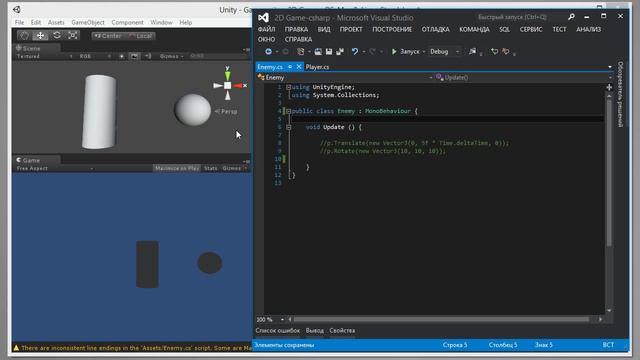Open Visual Studio ПОСТРОЕНИЕ menu

[392, 29]
